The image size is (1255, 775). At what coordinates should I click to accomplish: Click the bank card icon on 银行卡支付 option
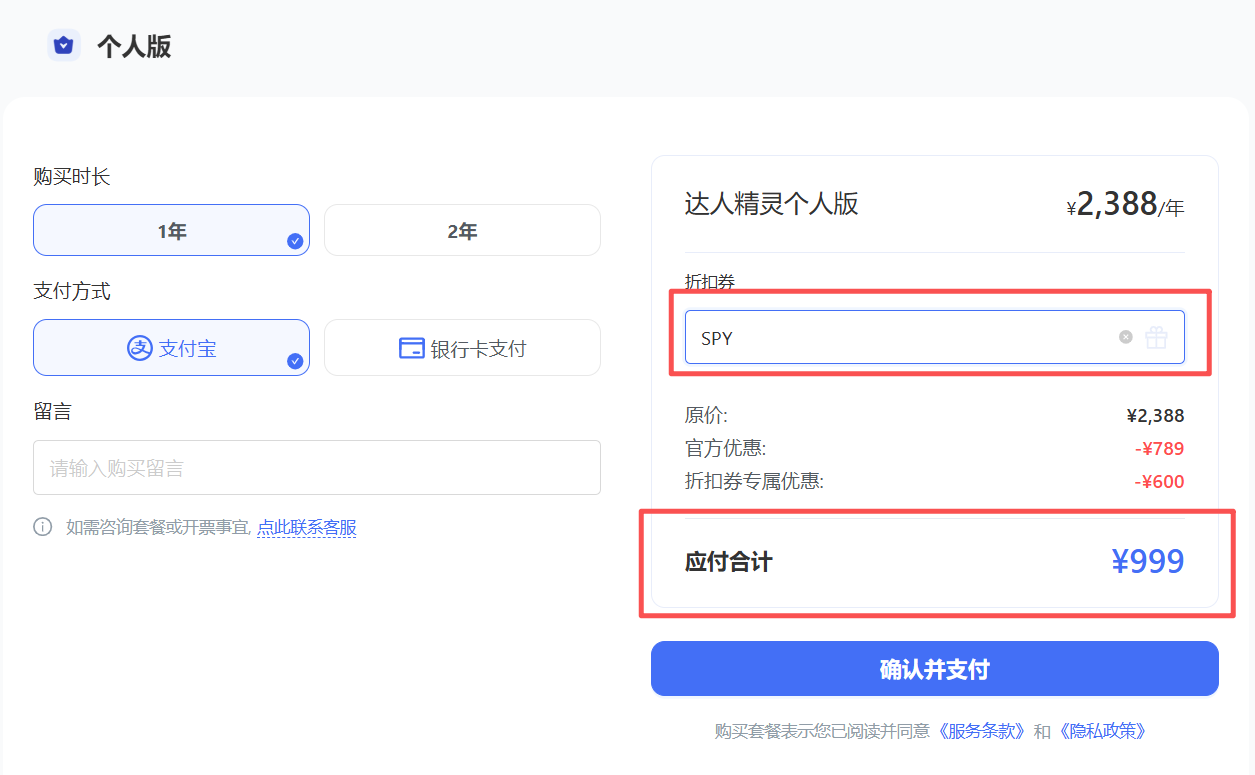tap(410, 347)
